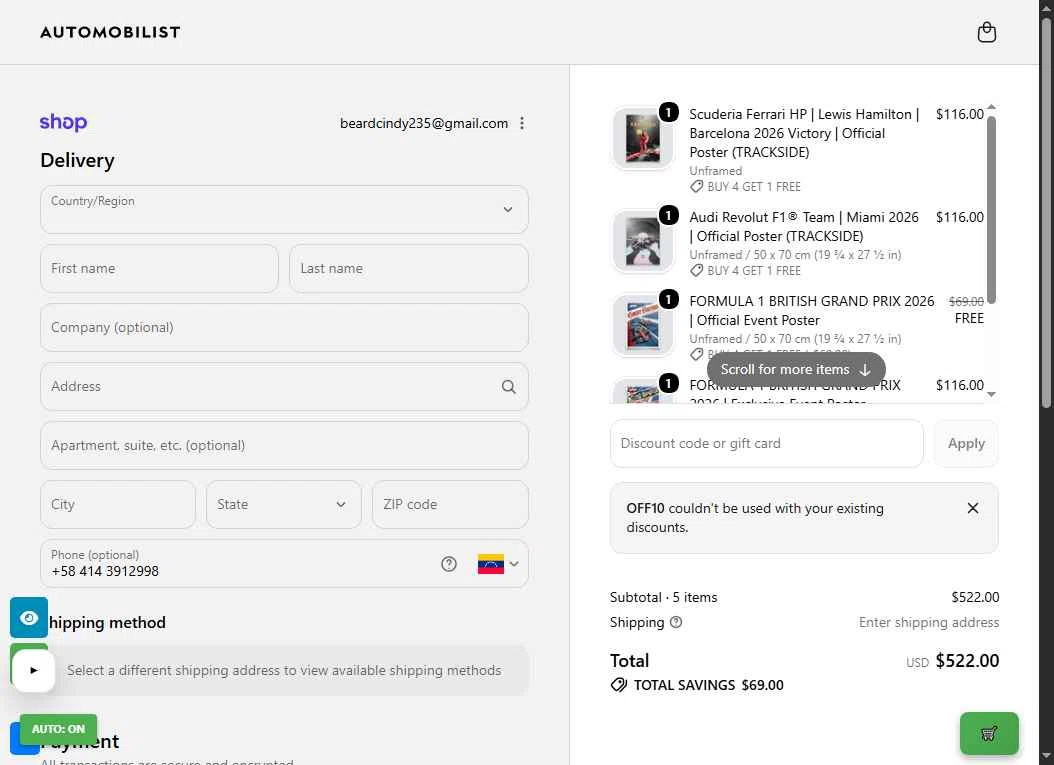Click the Company (optional) field

pyautogui.click(x=284, y=327)
